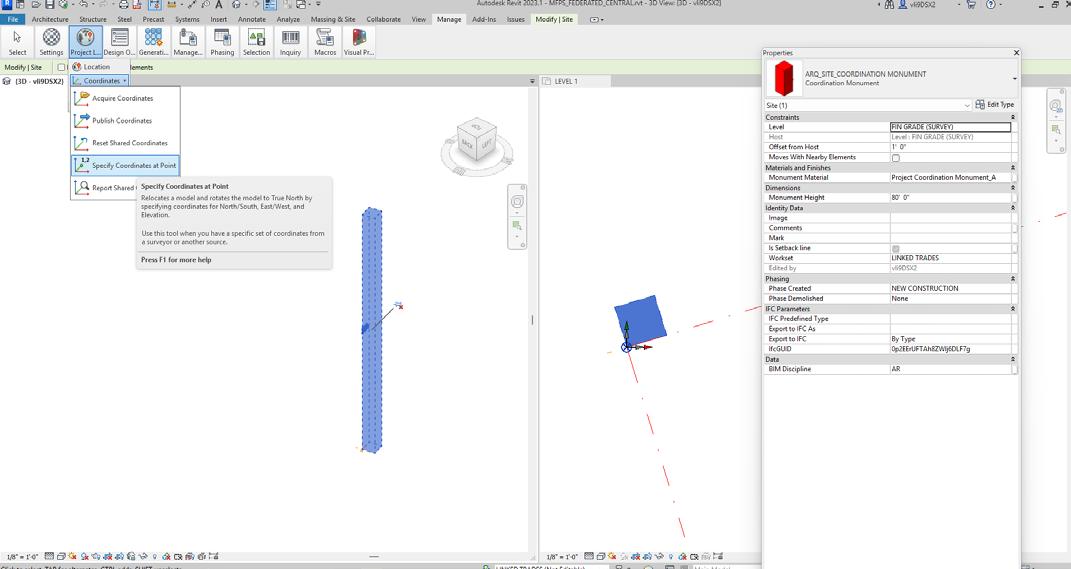Screen dimensions: 1071x569
Task: Click the Project Location globe button
Action: [85, 42]
